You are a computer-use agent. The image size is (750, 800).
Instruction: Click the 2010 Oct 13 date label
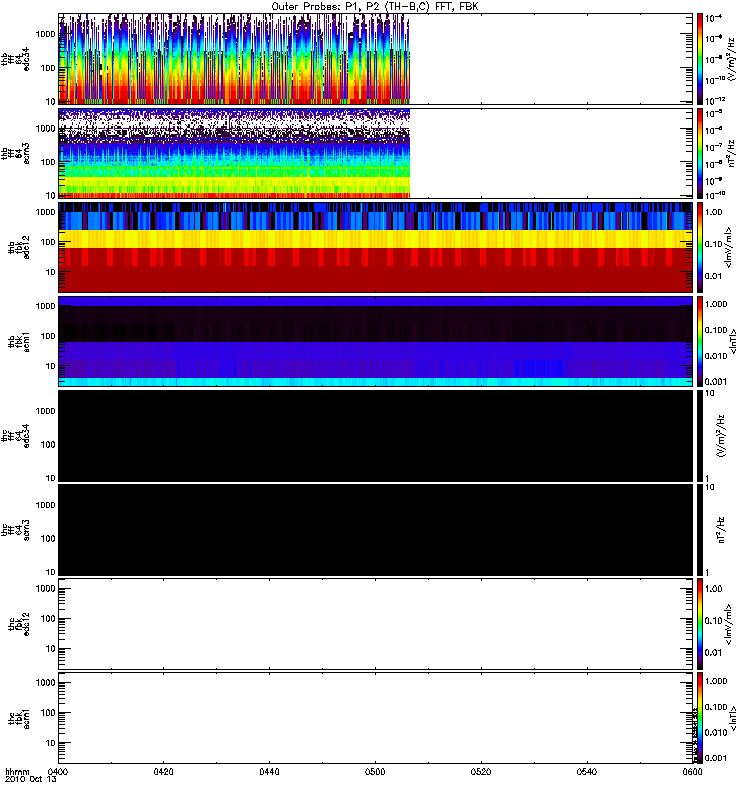[31, 780]
